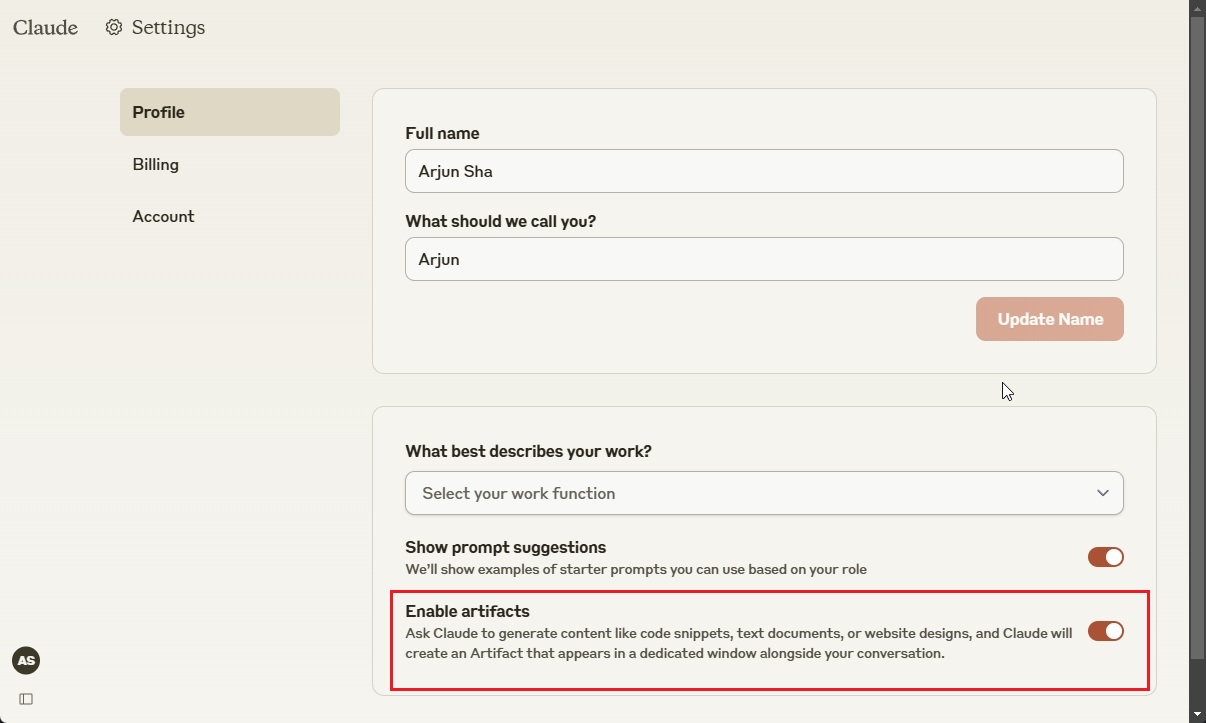Open the Billing section
The image size is (1206, 723).
[156, 164]
